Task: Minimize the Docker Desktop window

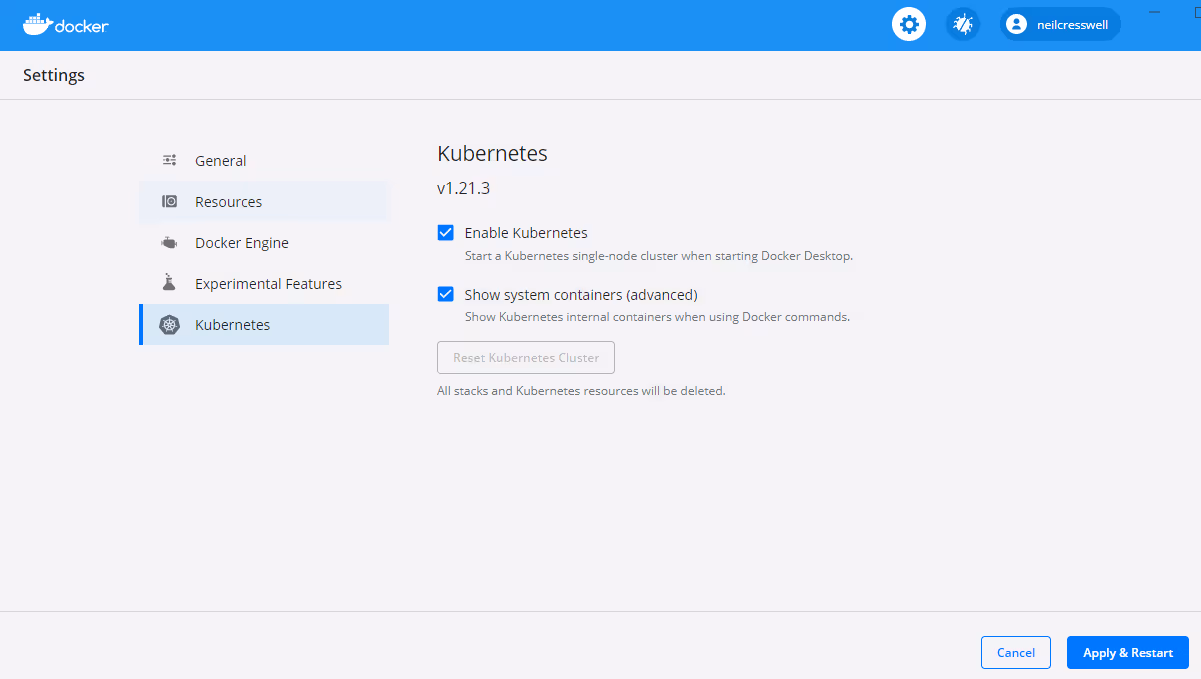Action: [1155, 11]
